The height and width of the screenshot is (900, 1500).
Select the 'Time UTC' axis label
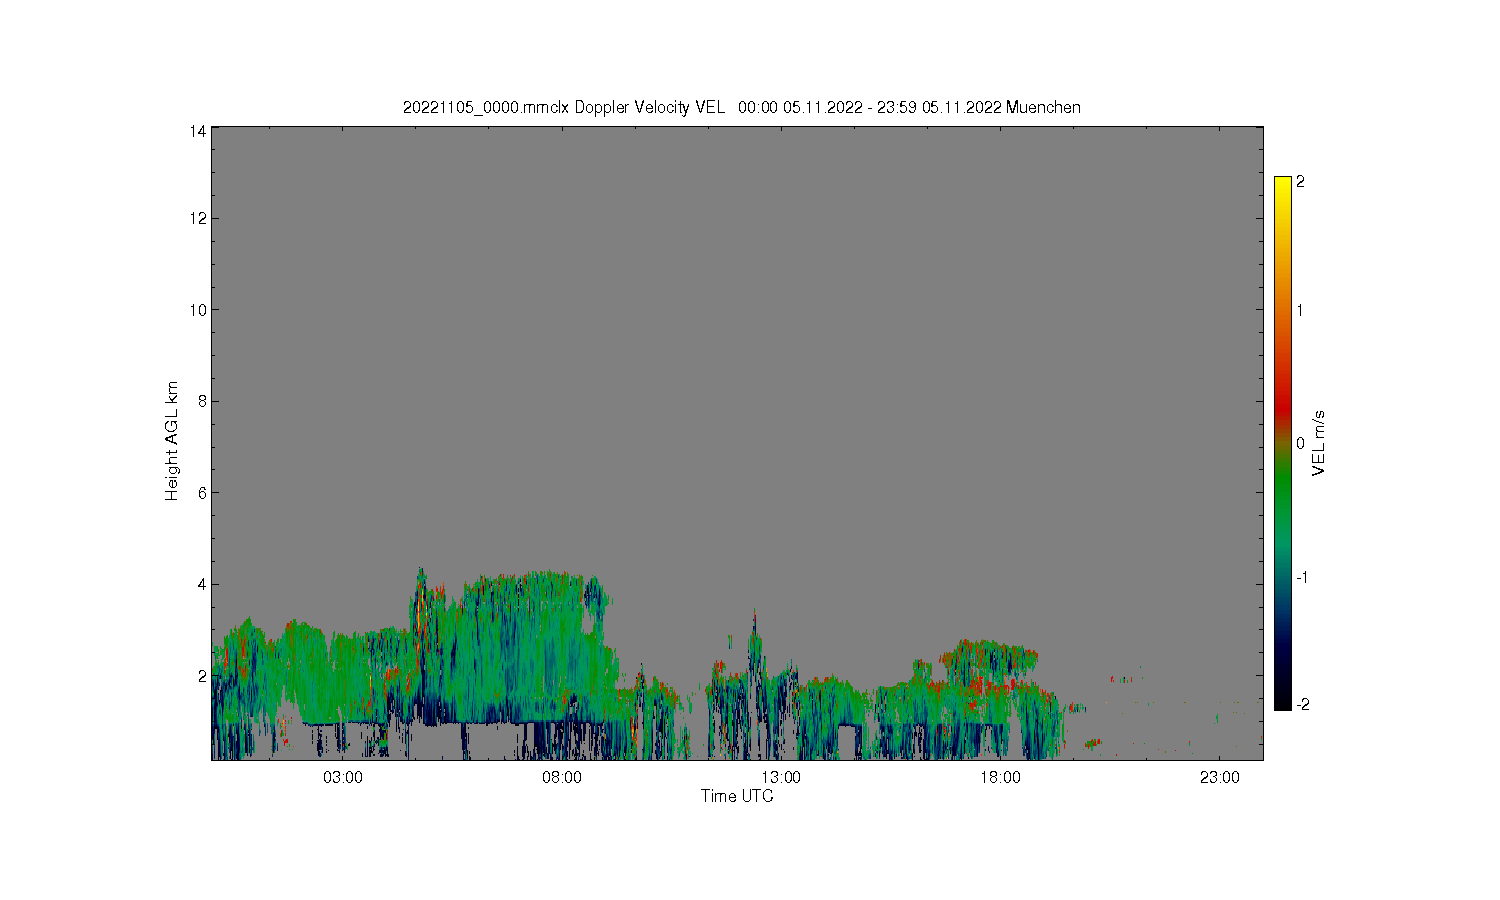click(x=737, y=796)
